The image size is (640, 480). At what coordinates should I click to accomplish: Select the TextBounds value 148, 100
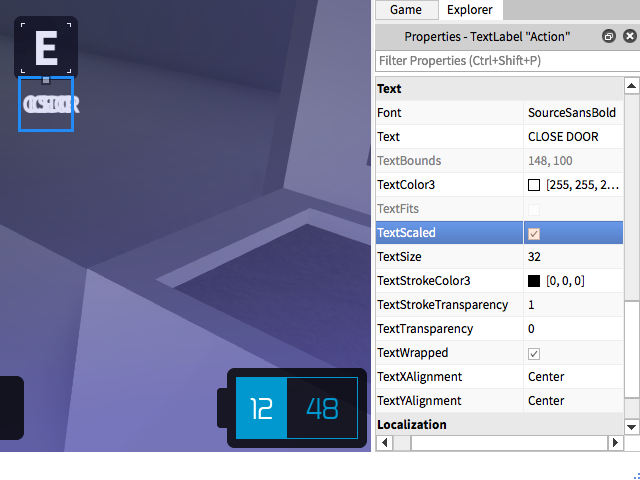(x=550, y=161)
